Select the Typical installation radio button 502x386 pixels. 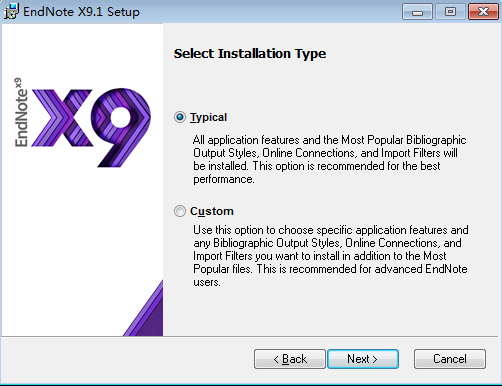click(180, 117)
